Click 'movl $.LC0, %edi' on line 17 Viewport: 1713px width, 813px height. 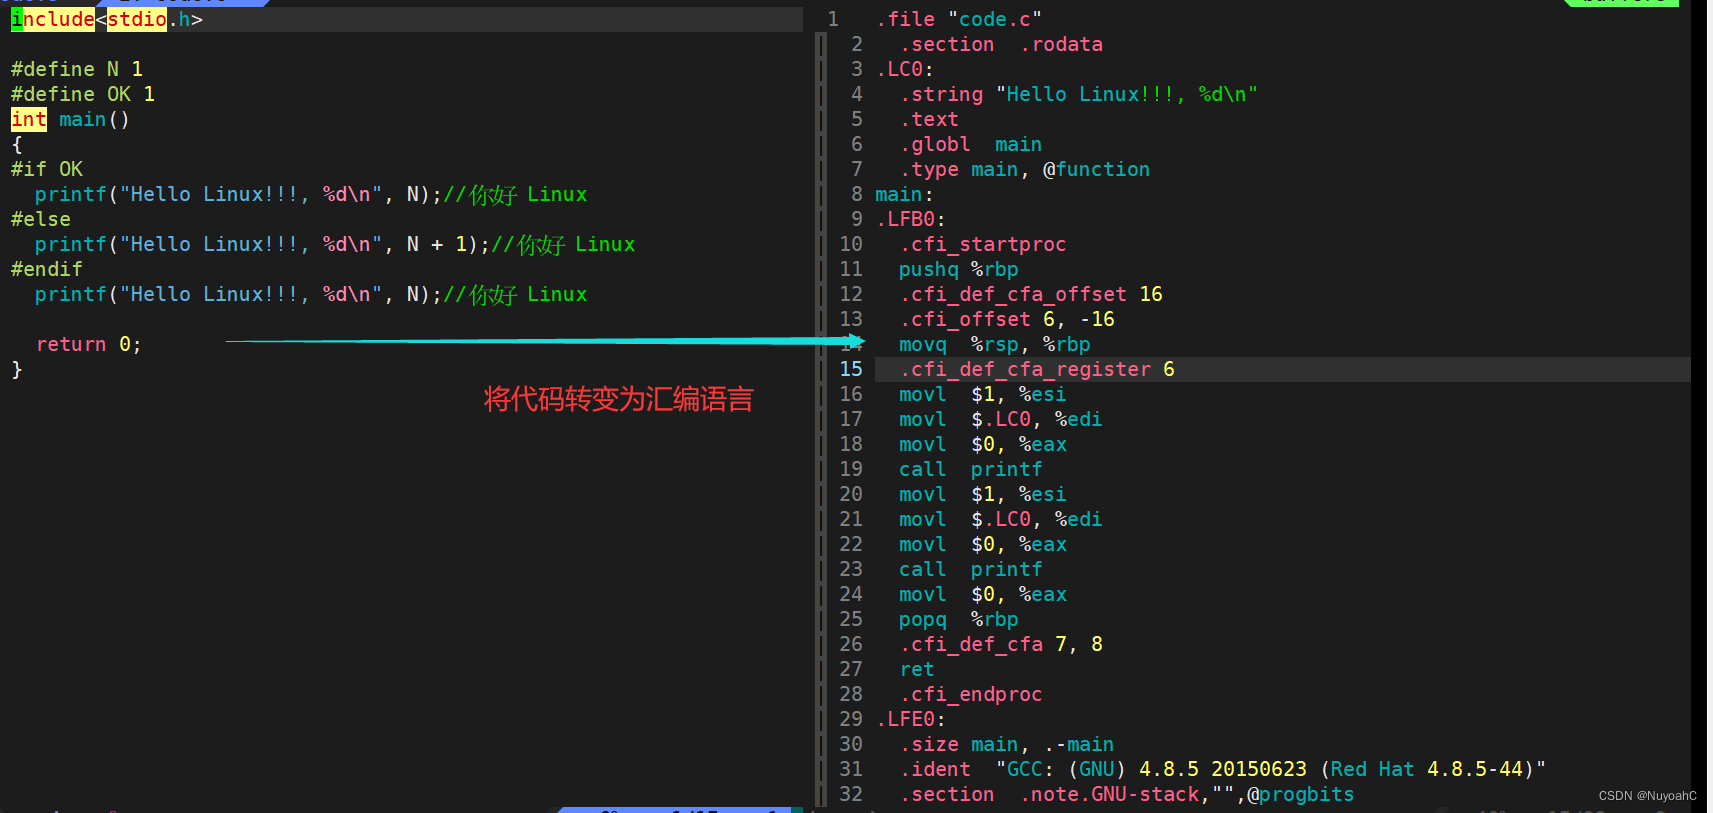pyautogui.click(x=1001, y=419)
